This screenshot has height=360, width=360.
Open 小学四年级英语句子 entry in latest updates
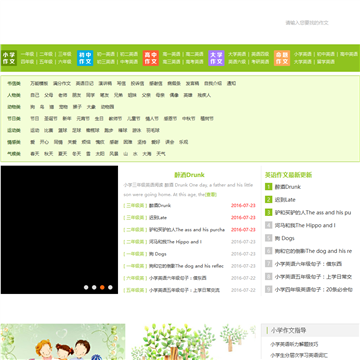pyautogui.click(x=313, y=289)
